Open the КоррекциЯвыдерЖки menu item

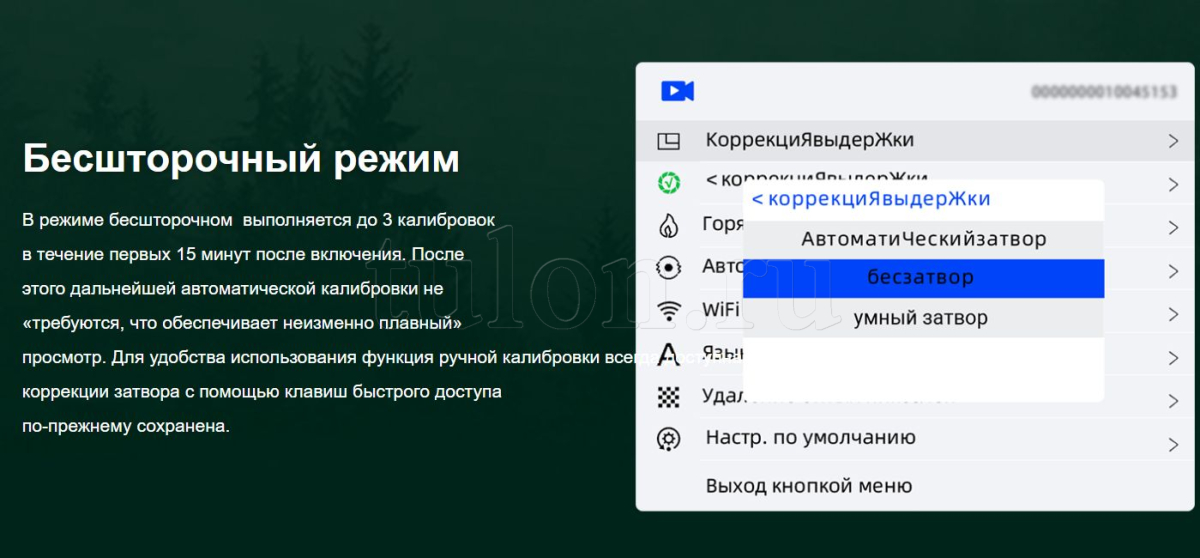[x=809, y=140]
